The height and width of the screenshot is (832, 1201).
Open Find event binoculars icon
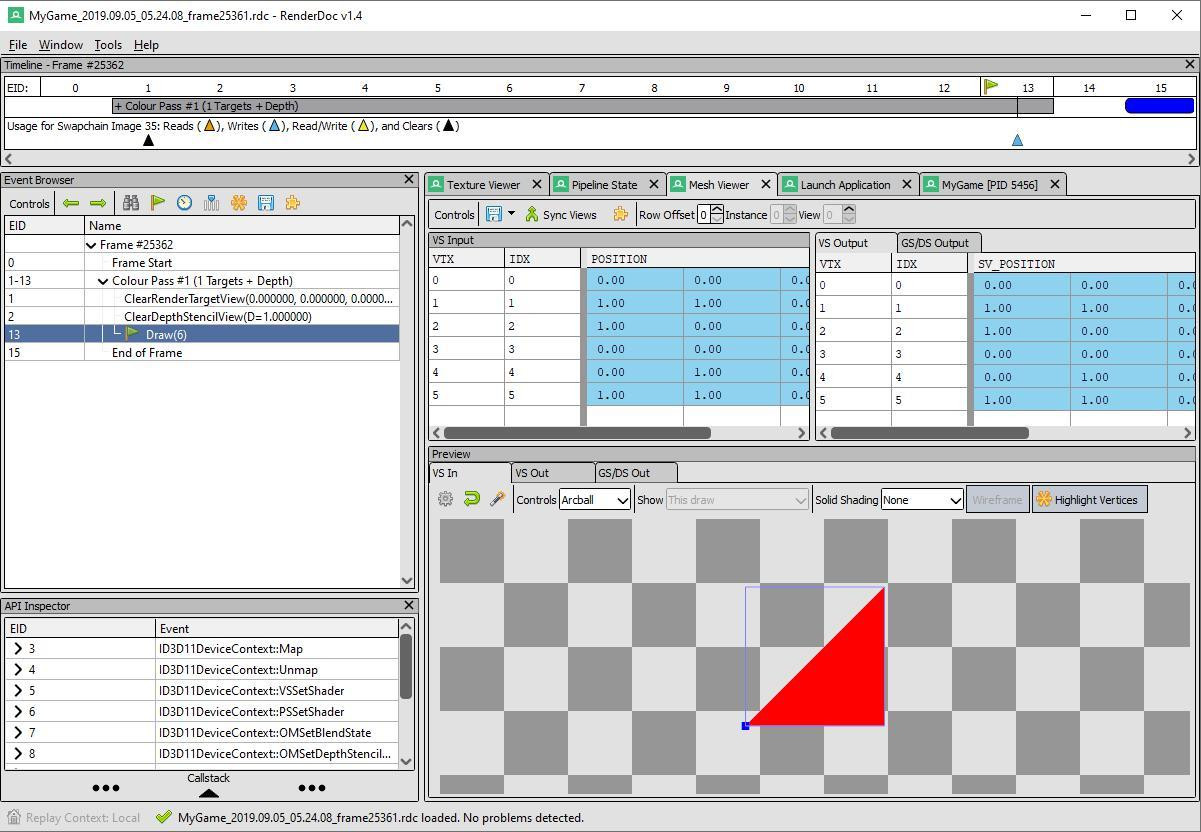[131, 203]
